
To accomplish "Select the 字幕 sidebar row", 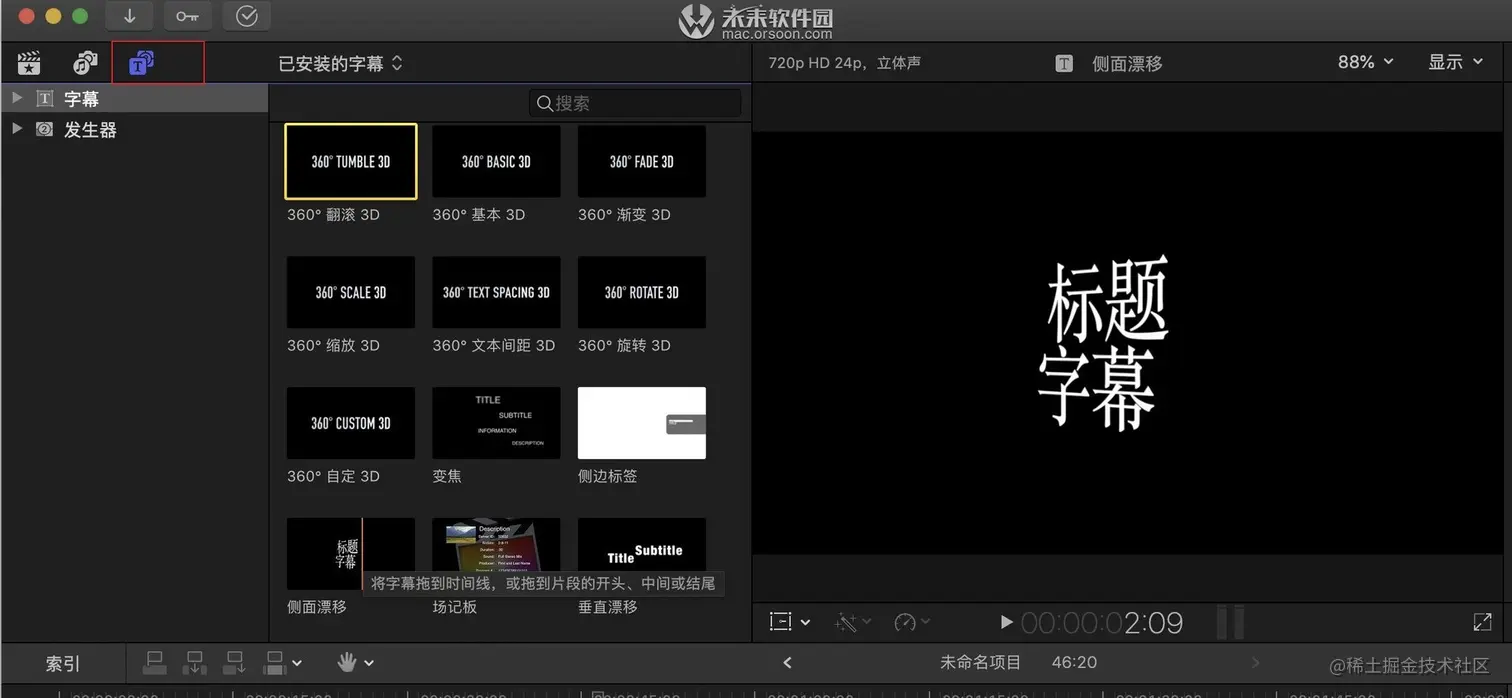I will 134,98.
